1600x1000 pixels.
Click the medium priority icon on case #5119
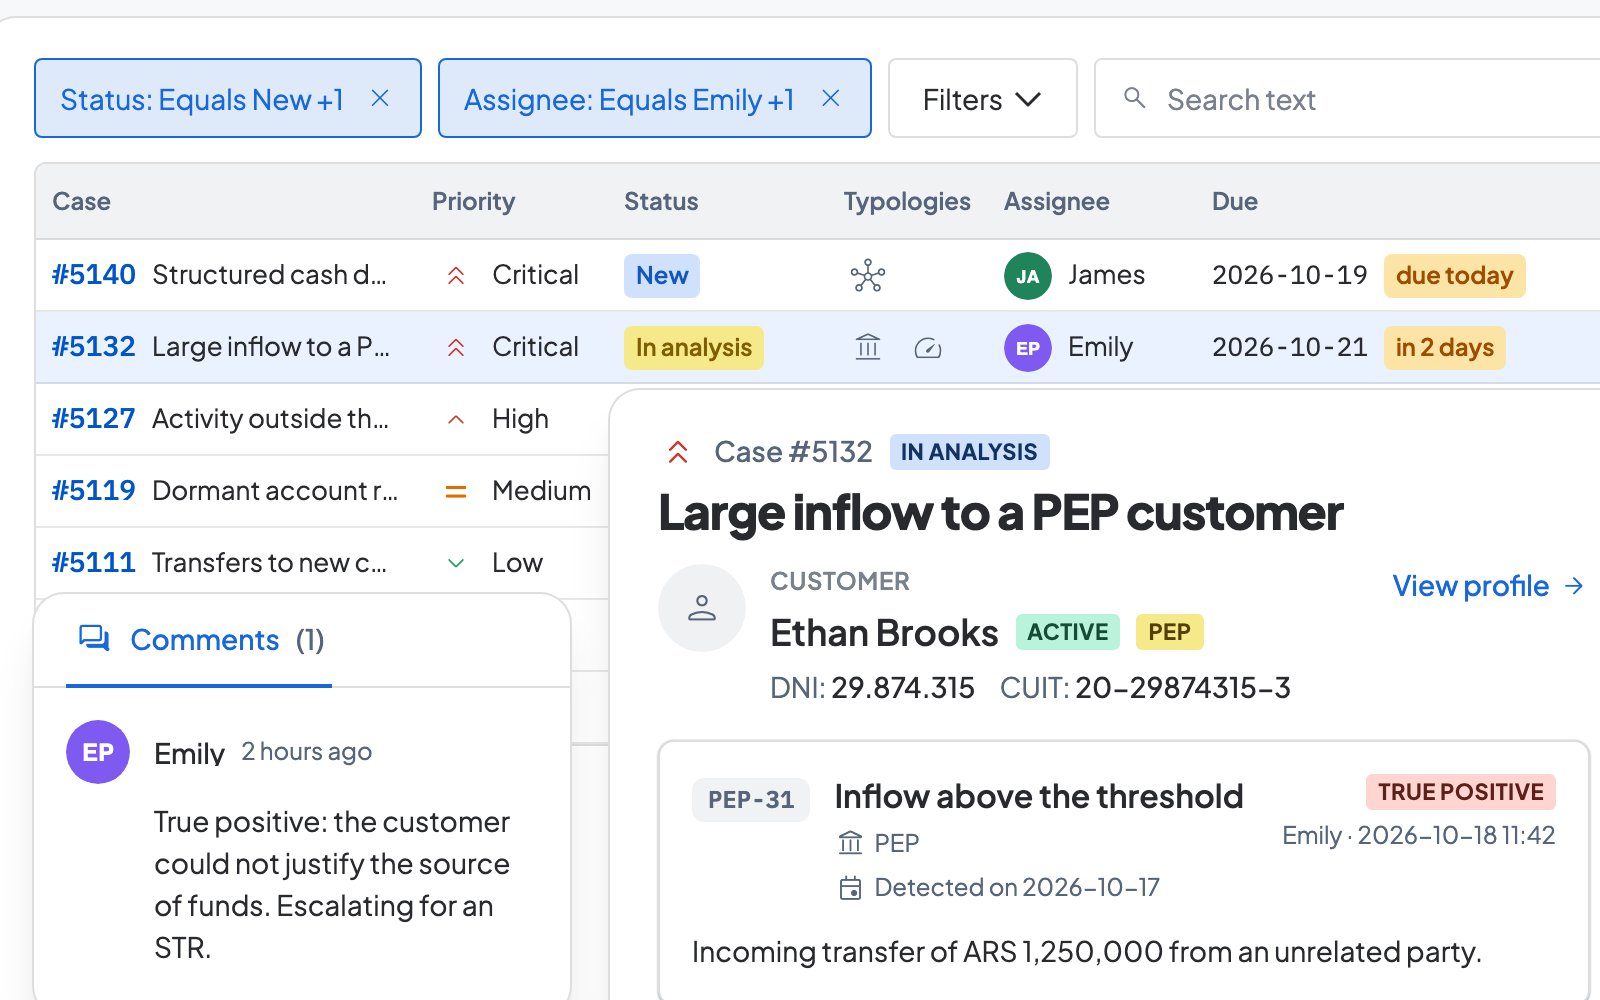(456, 491)
